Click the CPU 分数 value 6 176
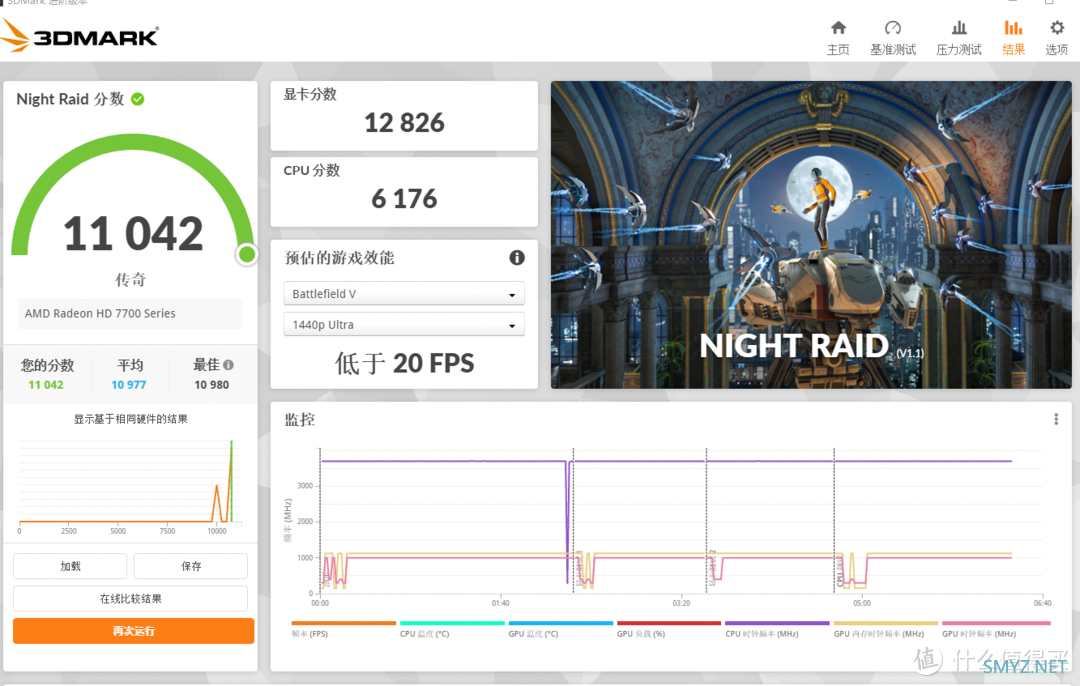Viewport: 1080px width, 686px height. pos(404,199)
